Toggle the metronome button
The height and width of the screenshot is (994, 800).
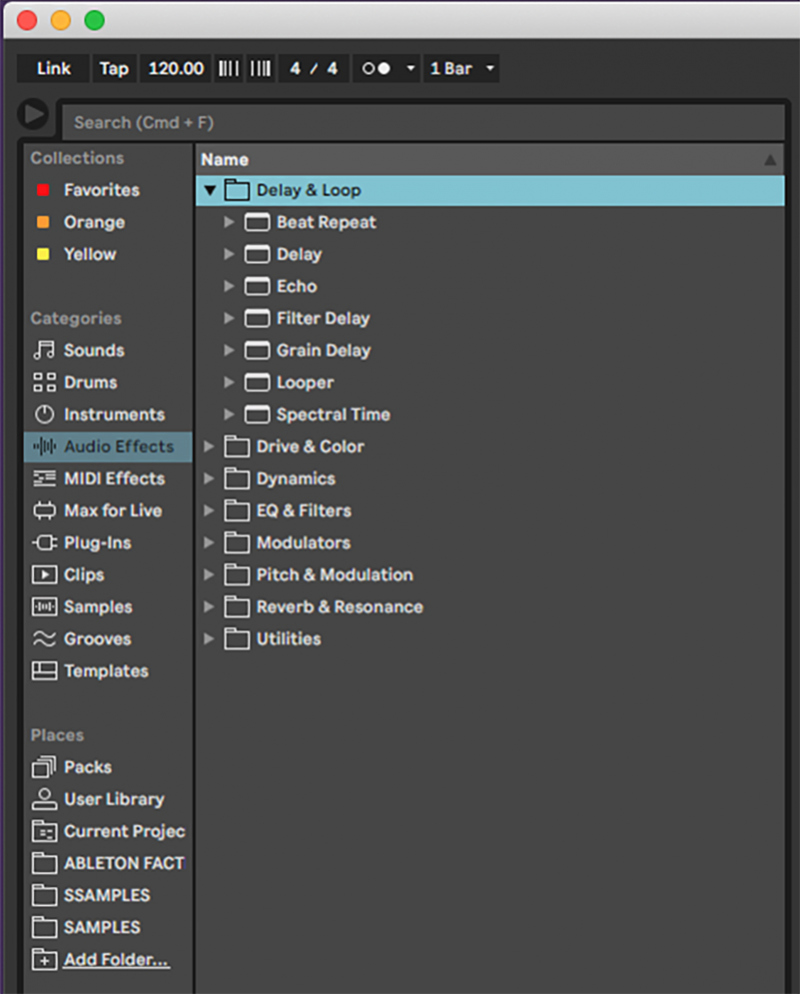pyautogui.click(x=376, y=69)
